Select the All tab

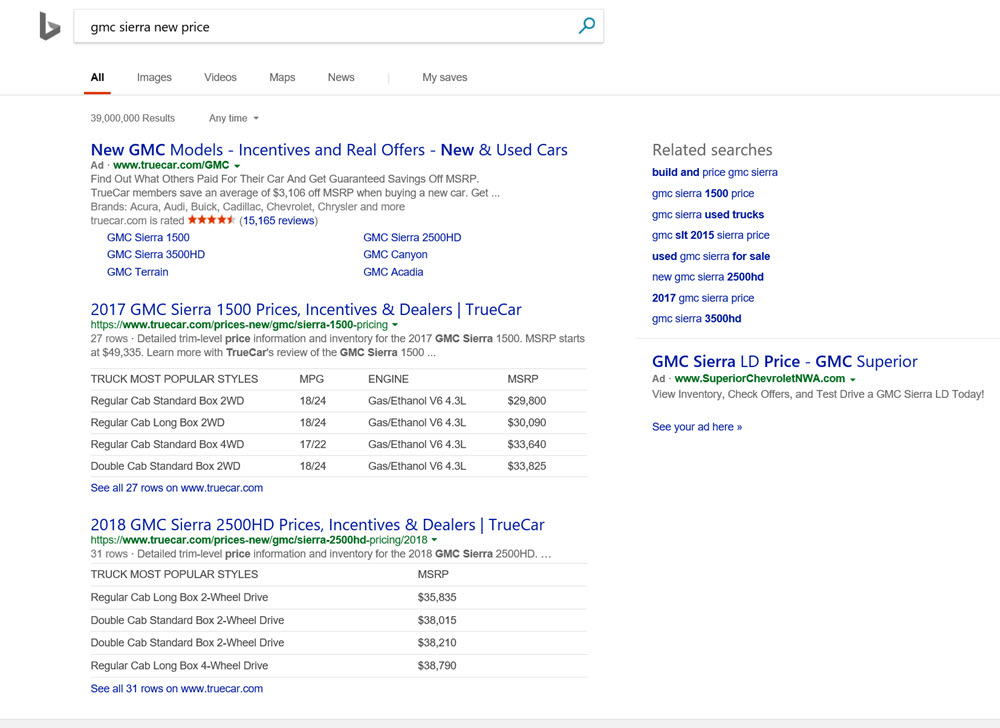click(x=97, y=77)
